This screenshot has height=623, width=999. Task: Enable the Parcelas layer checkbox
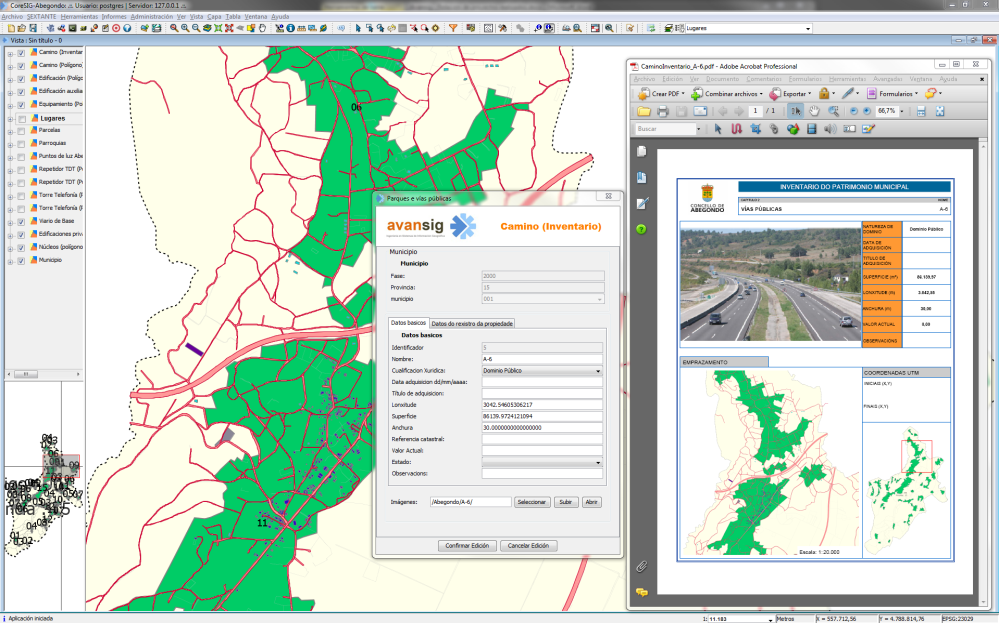21,131
